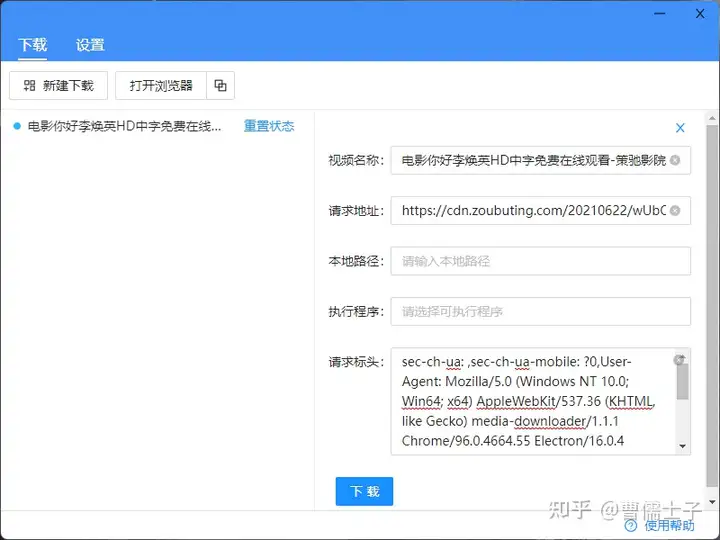Click the panel scrollbar down arrow

[x=713, y=502]
